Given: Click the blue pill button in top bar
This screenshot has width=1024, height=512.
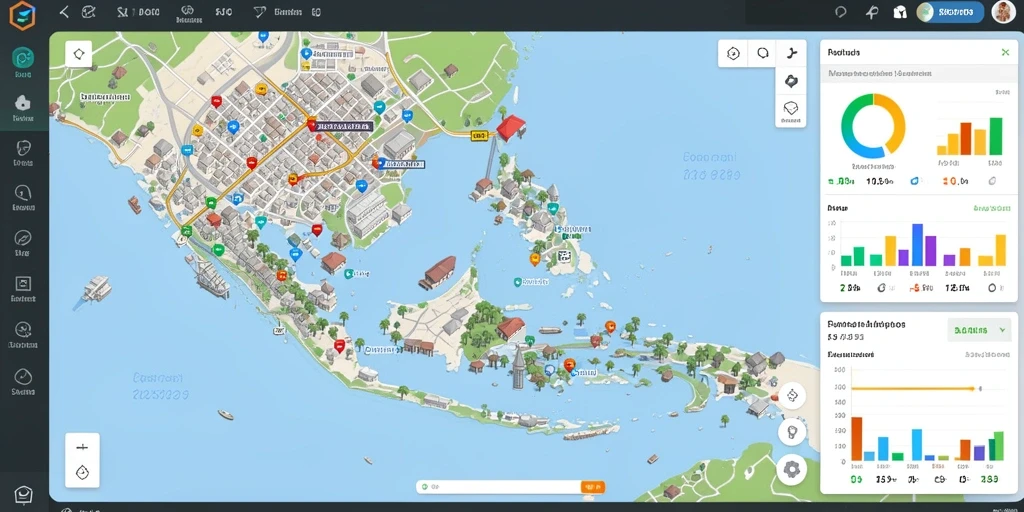Looking at the screenshot, I should [x=950, y=12].
